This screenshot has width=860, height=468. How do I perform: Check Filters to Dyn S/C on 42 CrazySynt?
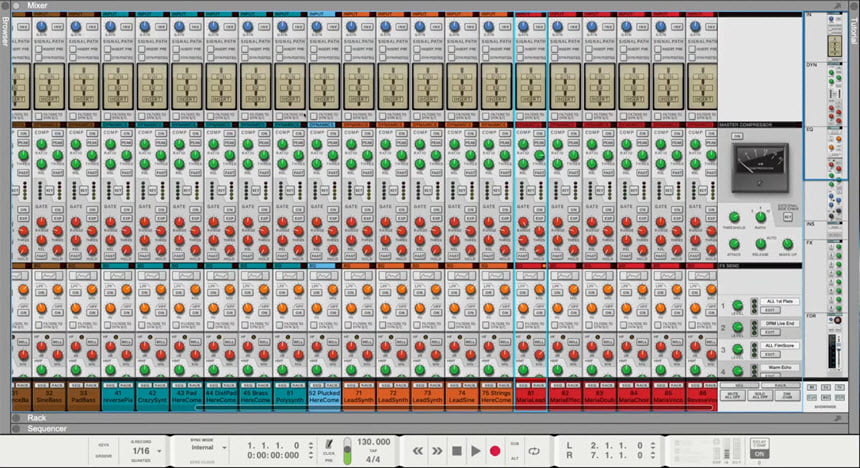142,116
